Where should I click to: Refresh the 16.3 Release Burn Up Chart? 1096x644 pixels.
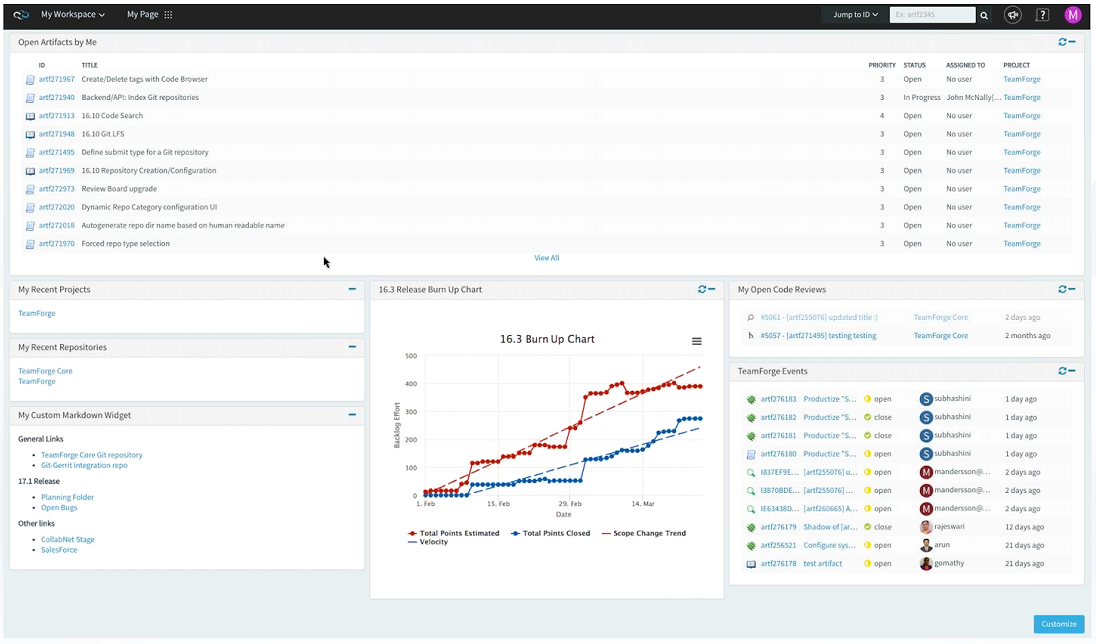click(x=702, y=289)
